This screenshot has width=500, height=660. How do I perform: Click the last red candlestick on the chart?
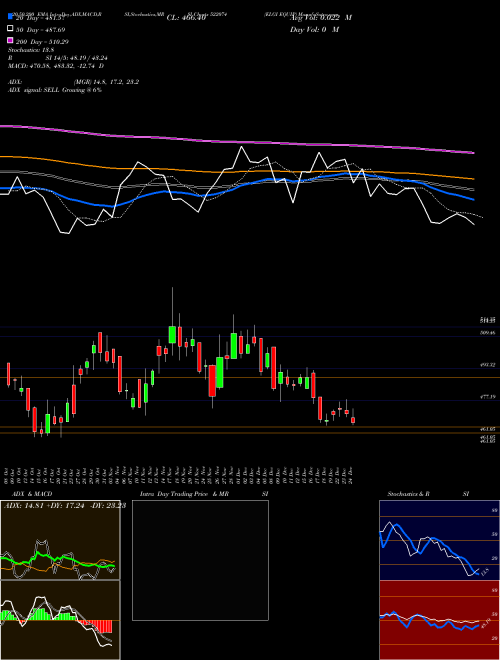(353, 420)
